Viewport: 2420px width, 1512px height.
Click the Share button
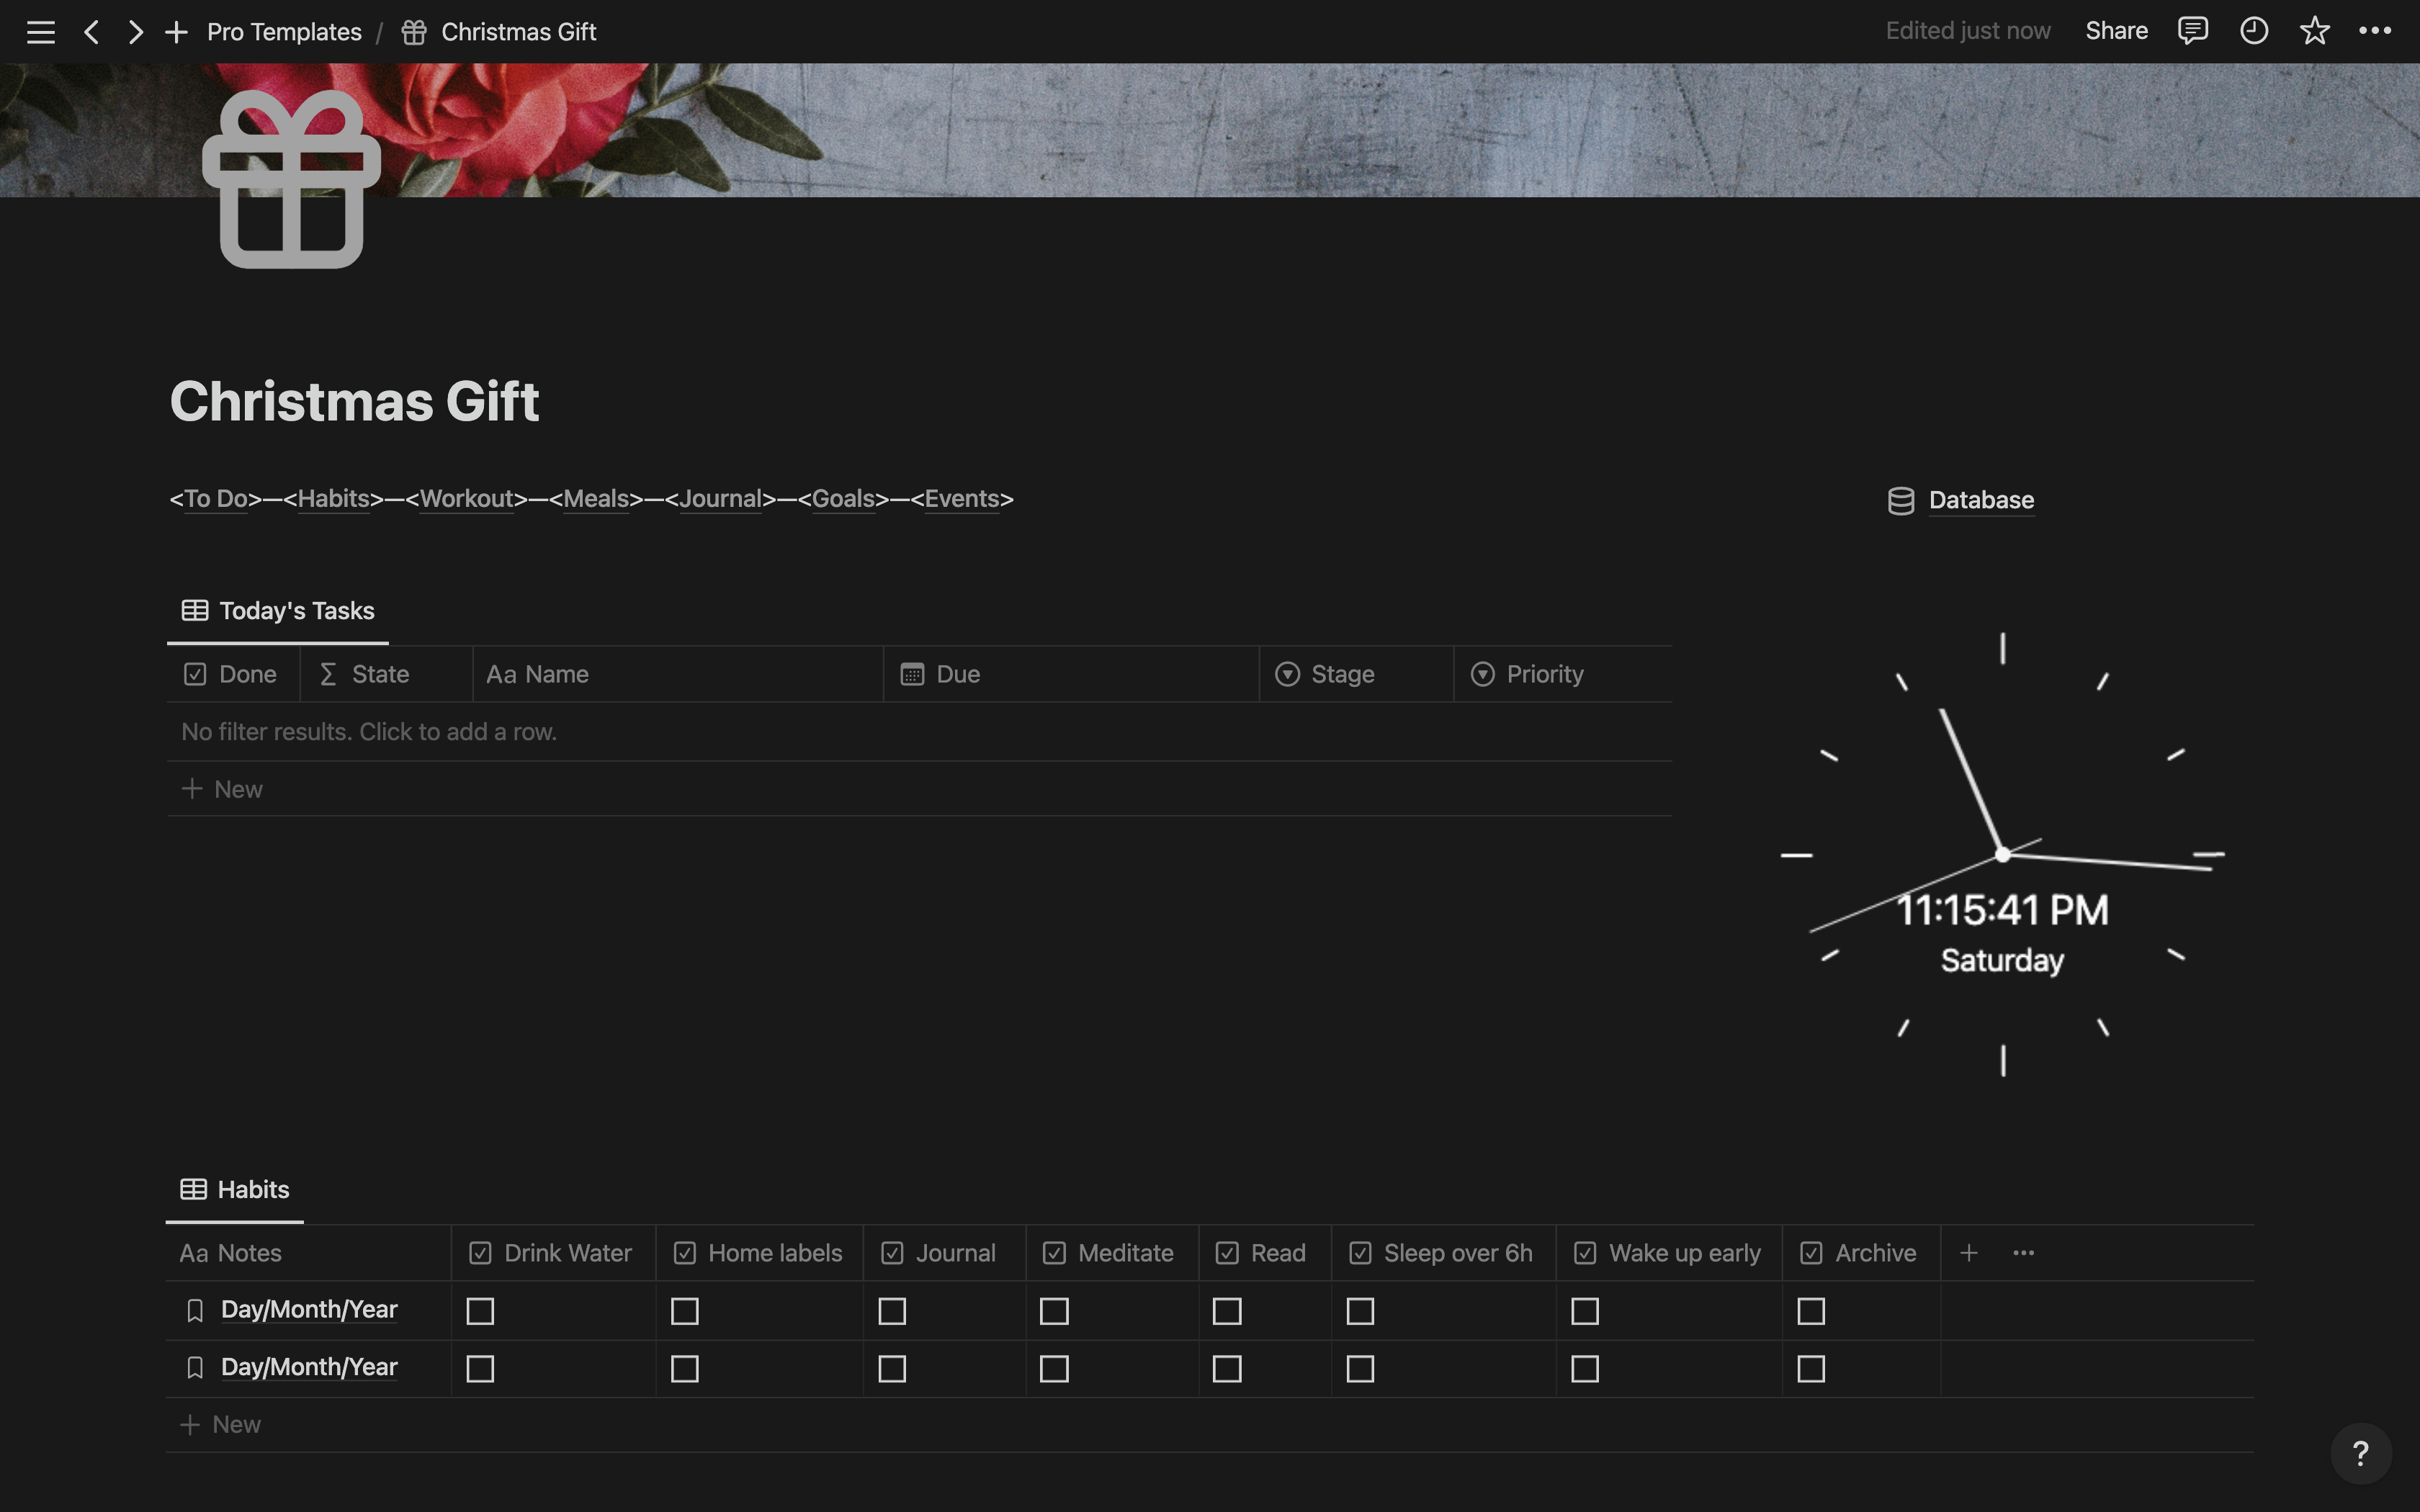coord(2116,31)
